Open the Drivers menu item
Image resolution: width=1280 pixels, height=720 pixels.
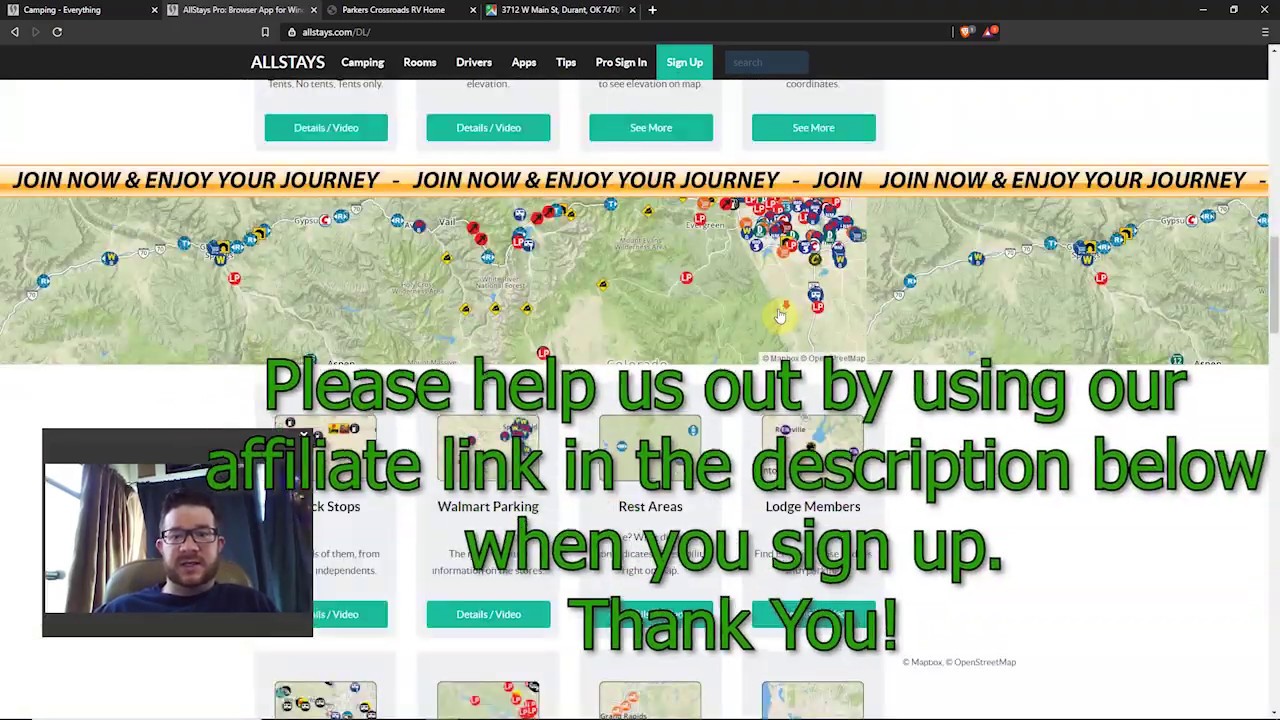coord(474,62)
